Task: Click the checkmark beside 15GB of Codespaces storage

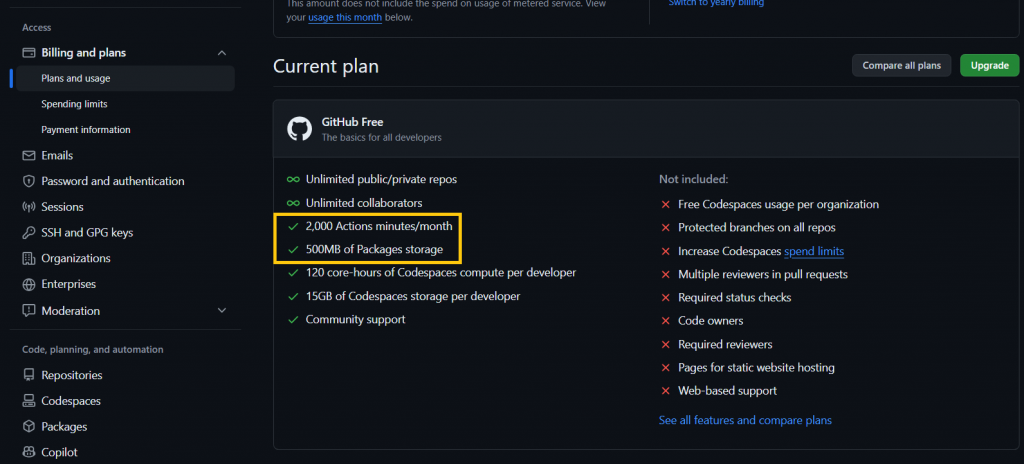Action: click(293, 296)
